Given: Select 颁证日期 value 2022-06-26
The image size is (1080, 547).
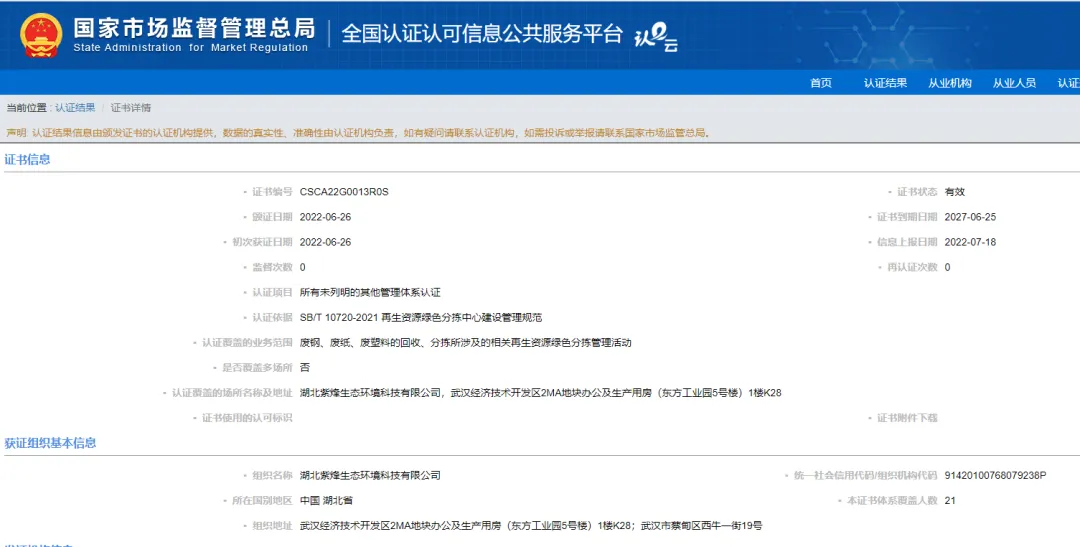Looking at the screenshot, I should tap(325, 217).
